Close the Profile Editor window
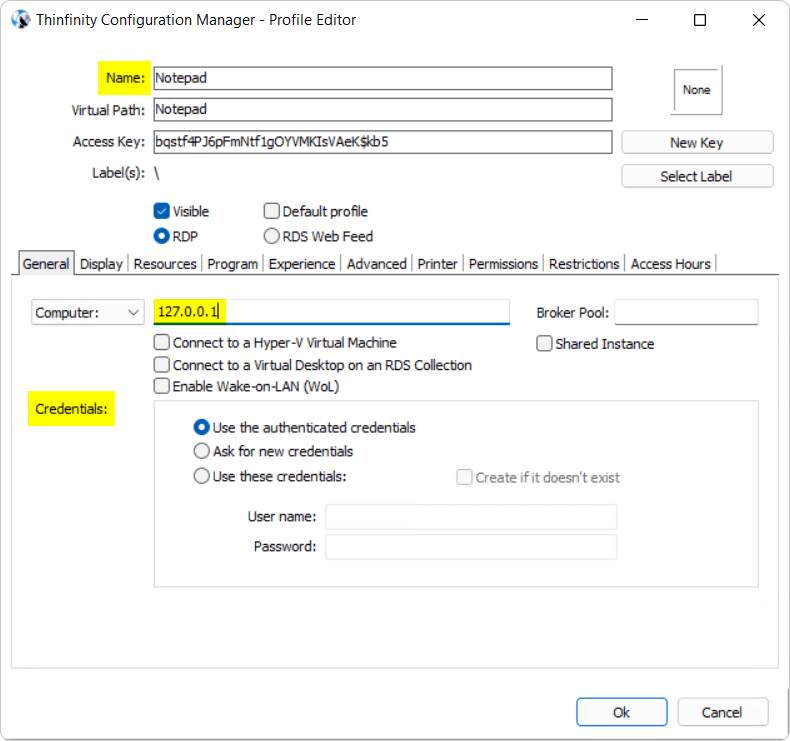 click(x=759, y=20)
